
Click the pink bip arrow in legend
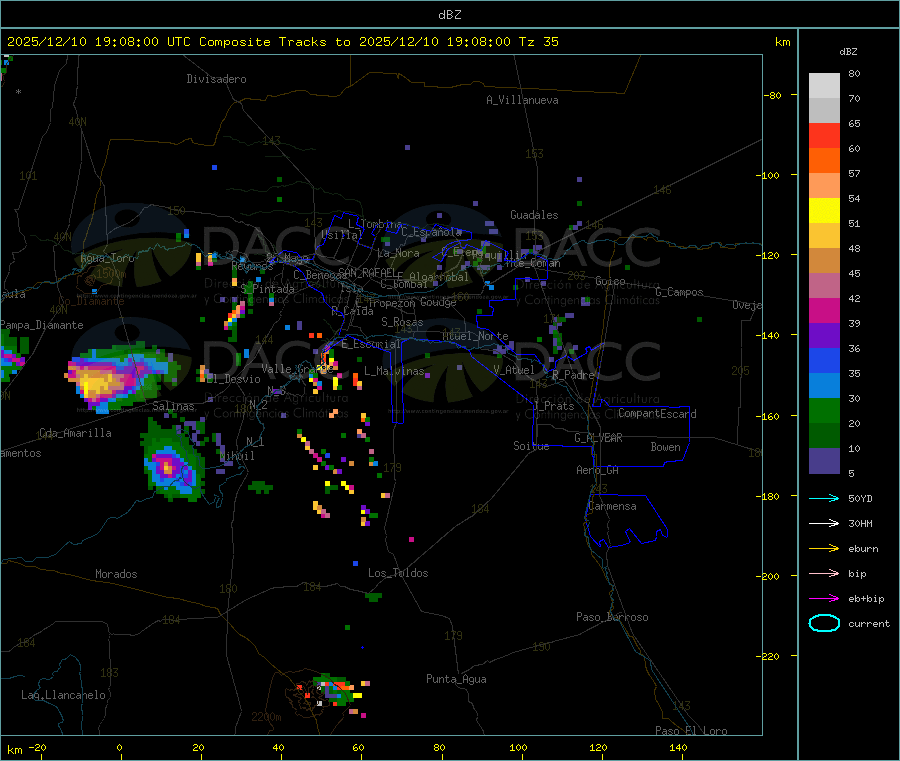pos(824,573)
